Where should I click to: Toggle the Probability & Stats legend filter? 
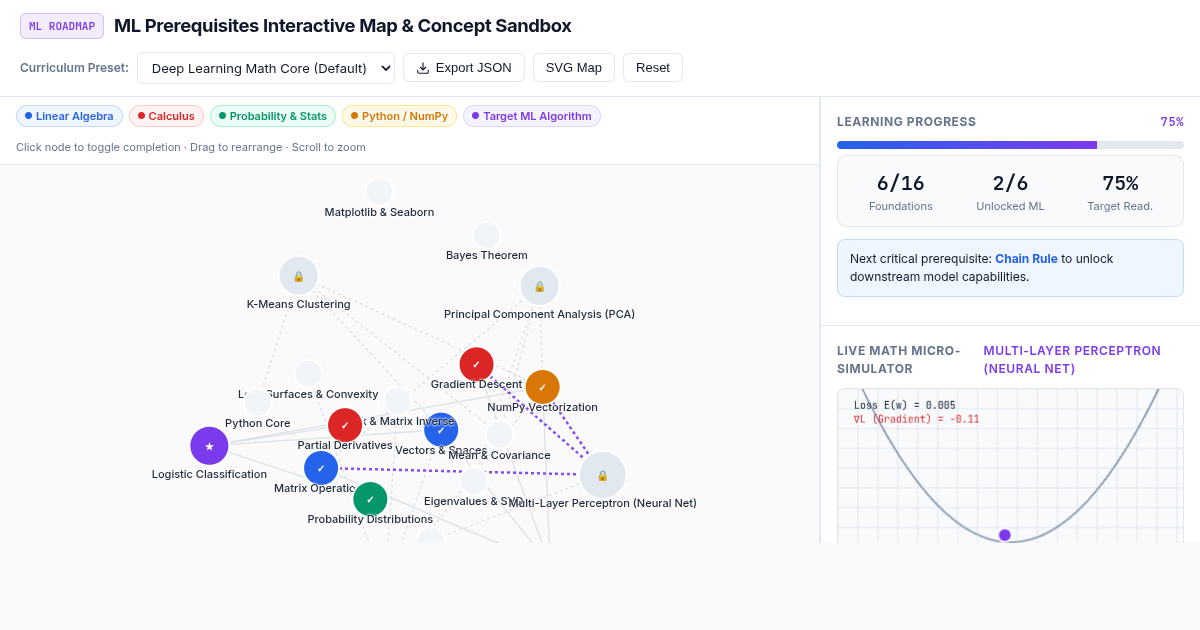click(x=273, y=116)
